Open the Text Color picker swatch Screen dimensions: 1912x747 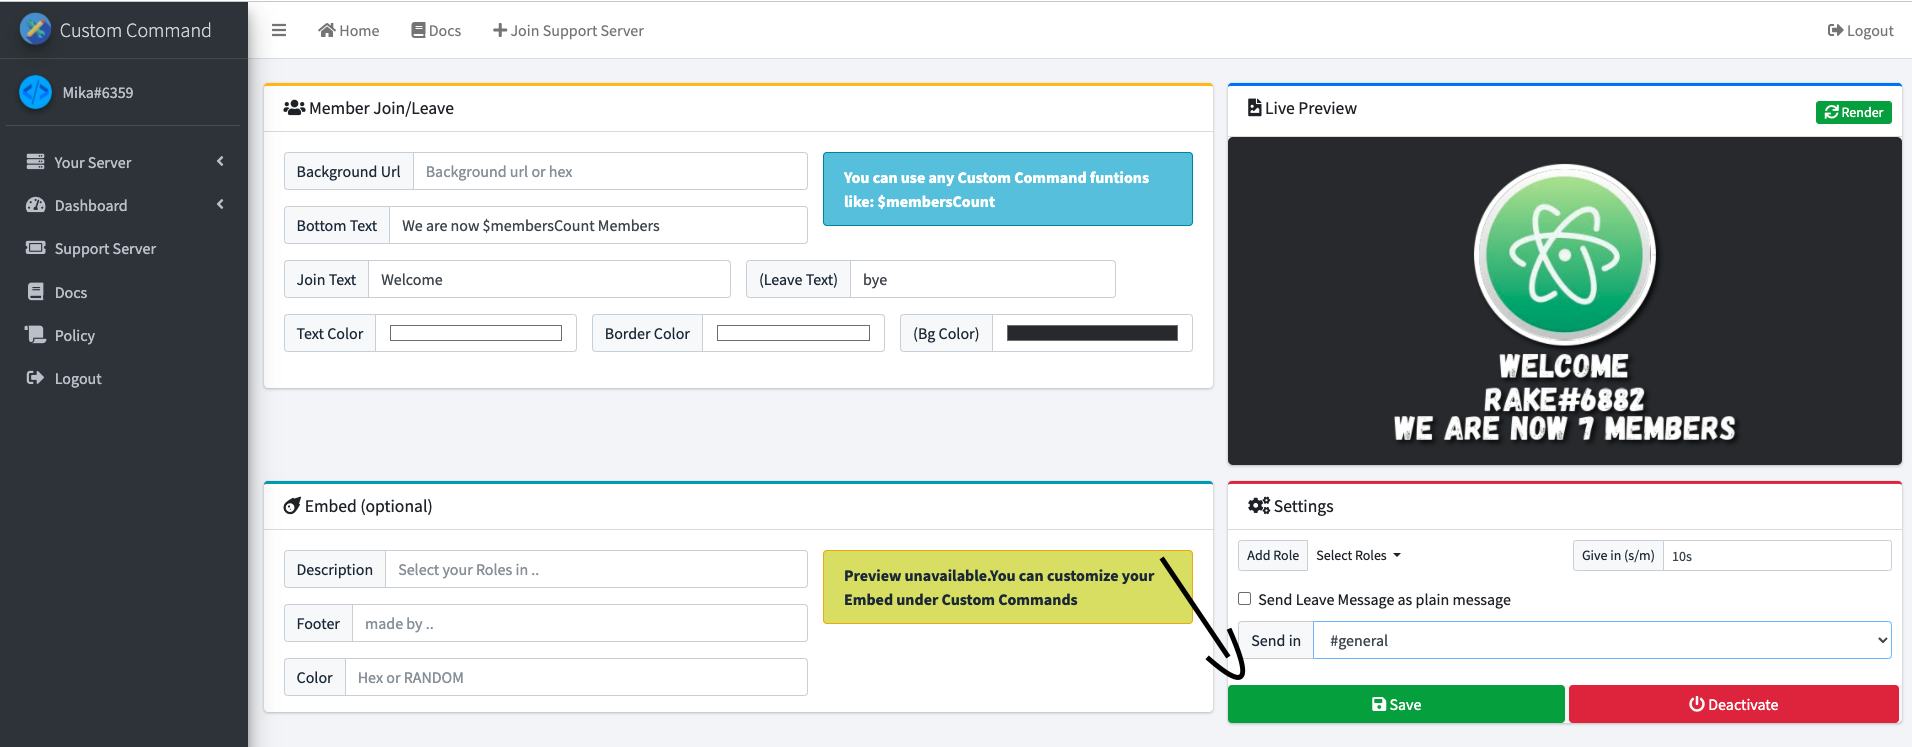(476, 333)
